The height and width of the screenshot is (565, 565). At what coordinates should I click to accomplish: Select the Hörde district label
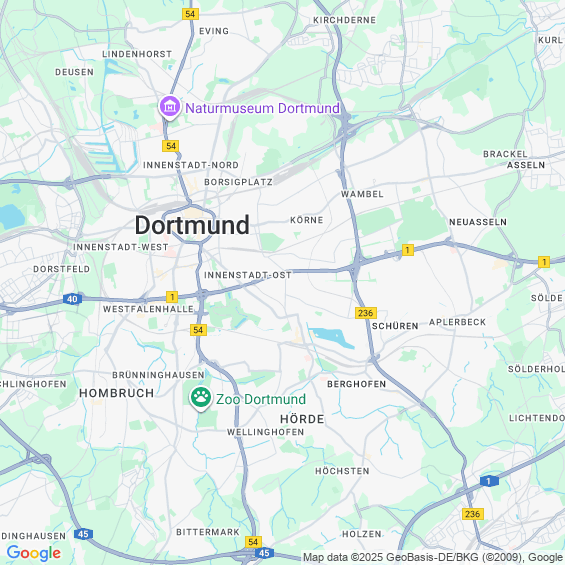click(302, 419)
